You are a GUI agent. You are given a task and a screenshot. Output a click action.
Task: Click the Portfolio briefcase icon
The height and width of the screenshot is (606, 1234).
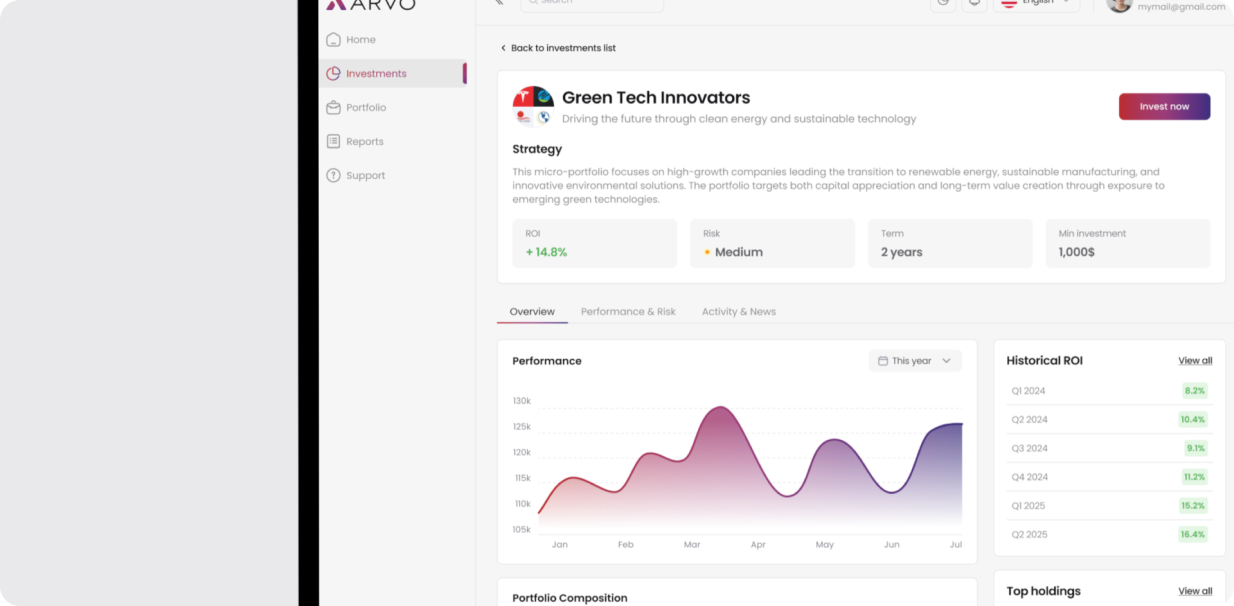(x=333, y=107)
